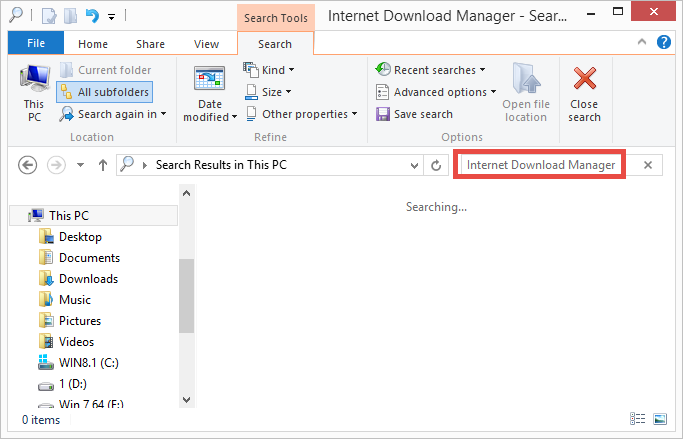Switch to Details view icon in status bar

tap(637, 419)
